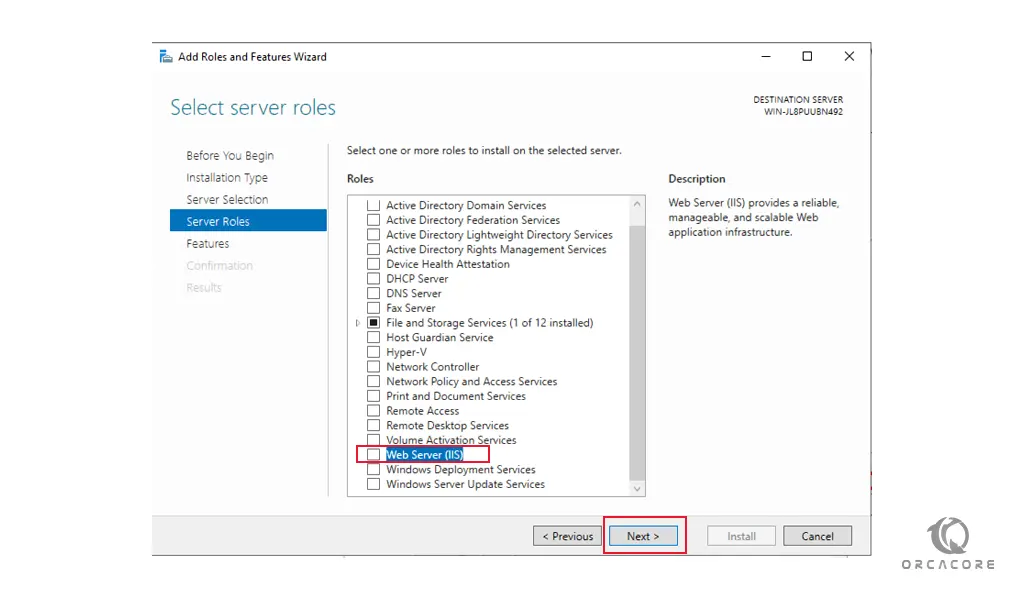The height and width of the screenshot is (600, 1024).
Task: Check Active Directory Federation Services checkbox
Action: click(x=373, y=220)
